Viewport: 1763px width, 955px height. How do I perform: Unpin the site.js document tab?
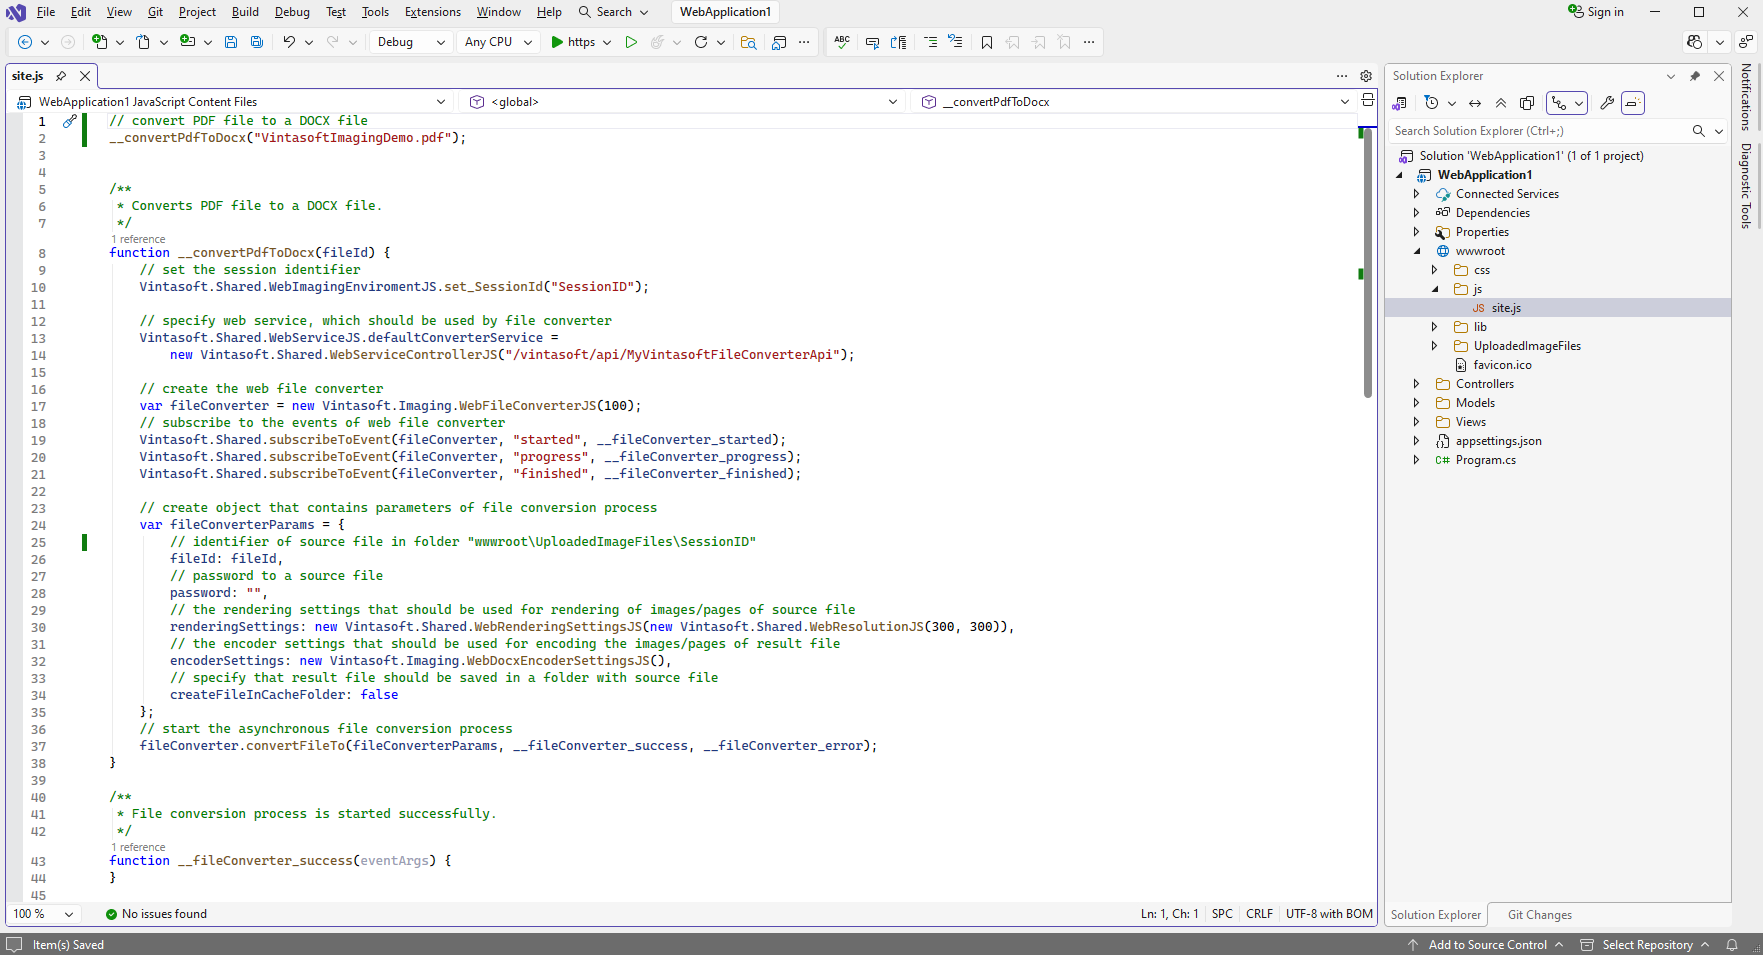click(x=60, y=75)
